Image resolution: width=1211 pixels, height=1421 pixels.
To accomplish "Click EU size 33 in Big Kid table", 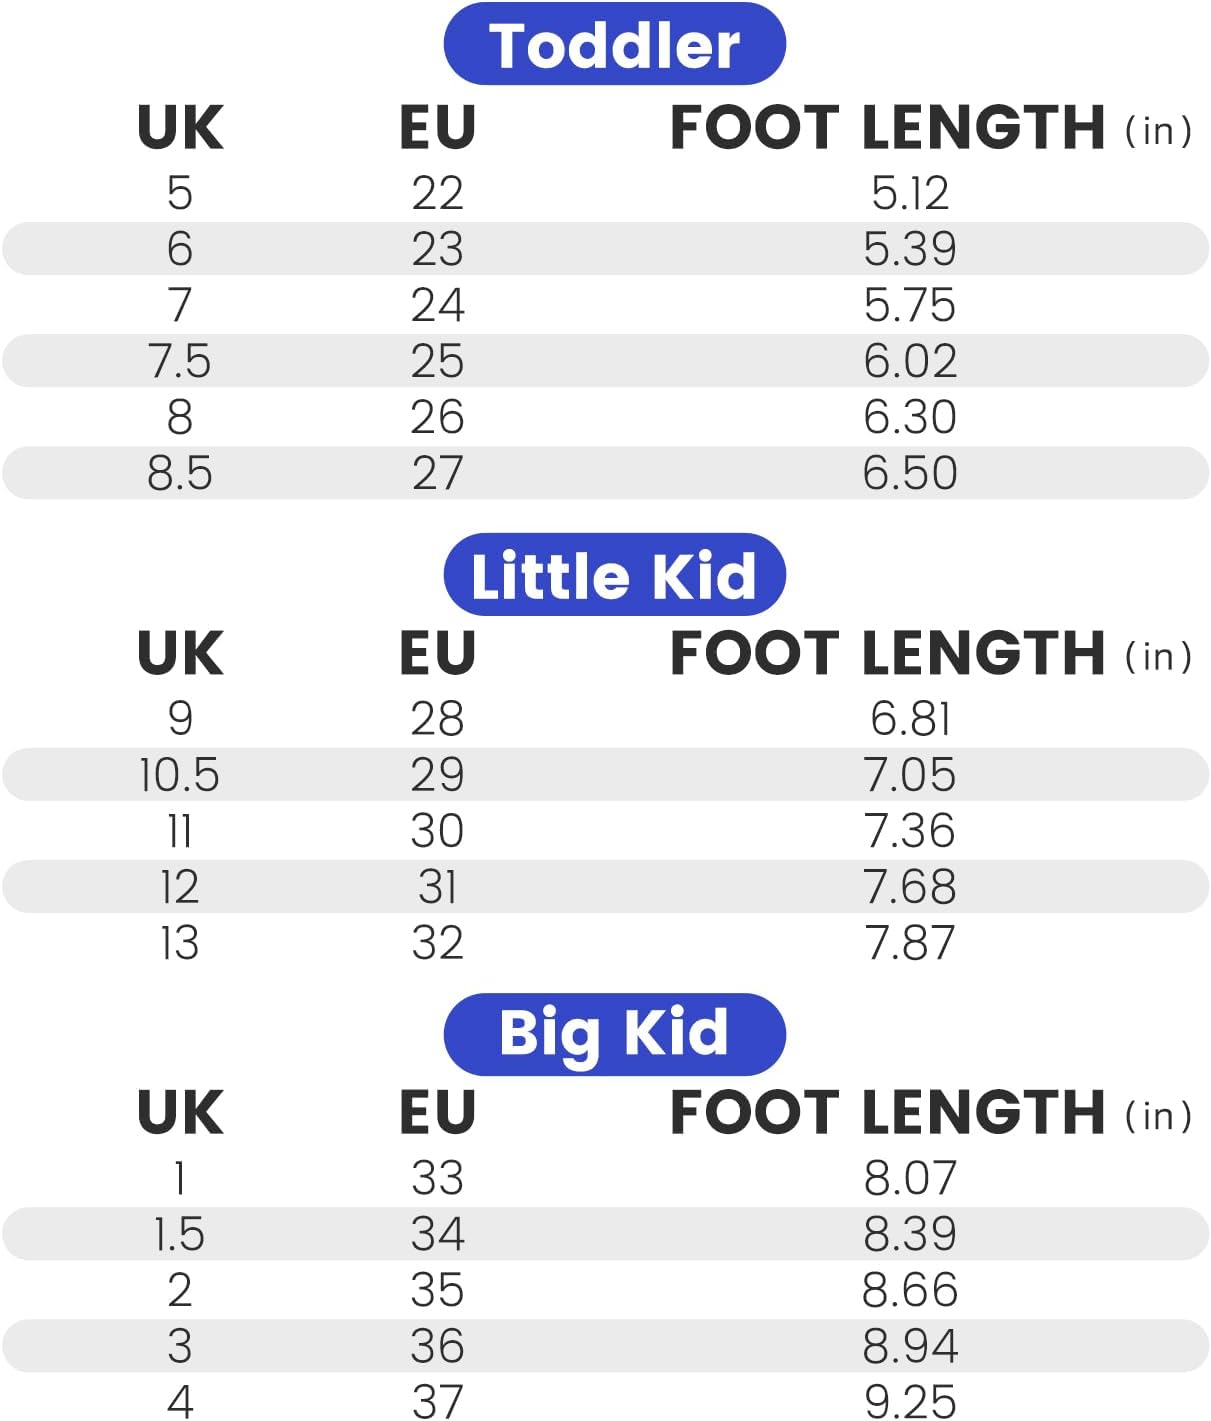I will coord(437,1178).
